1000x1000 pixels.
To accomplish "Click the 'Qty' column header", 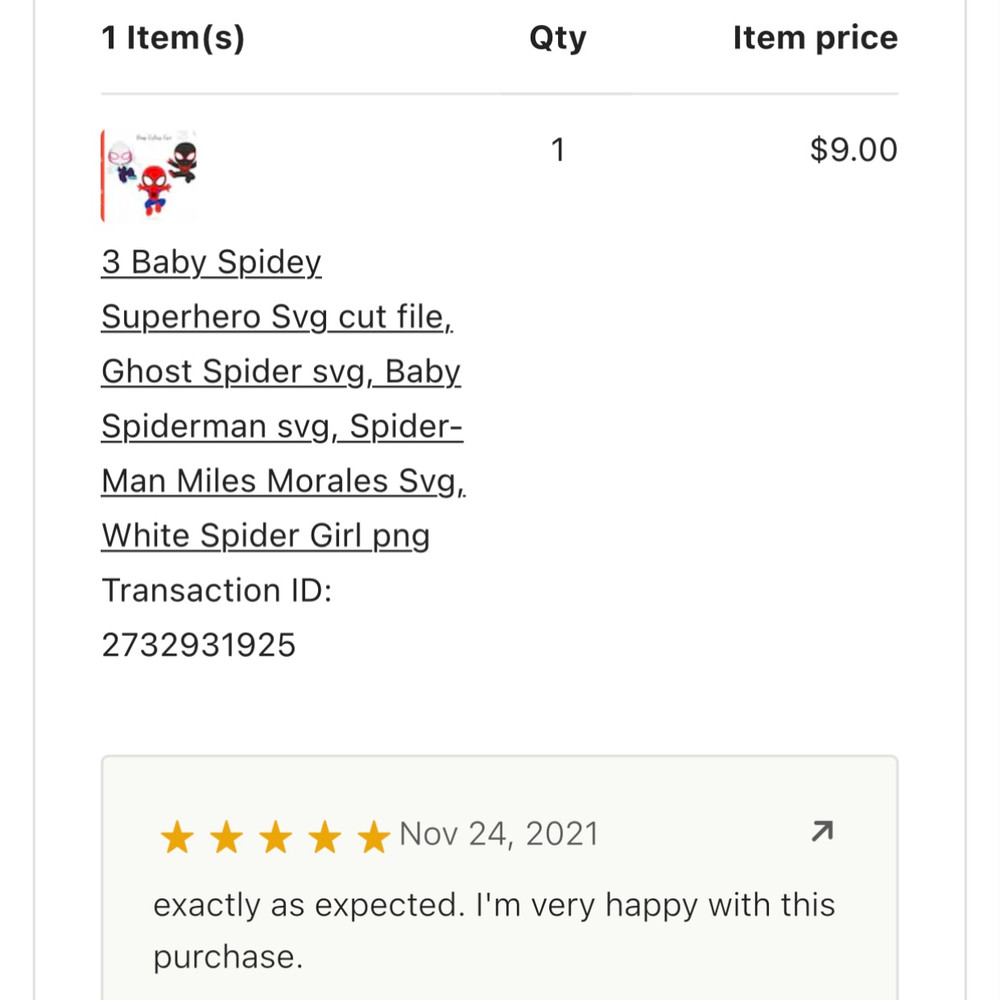I will (557, 38).
